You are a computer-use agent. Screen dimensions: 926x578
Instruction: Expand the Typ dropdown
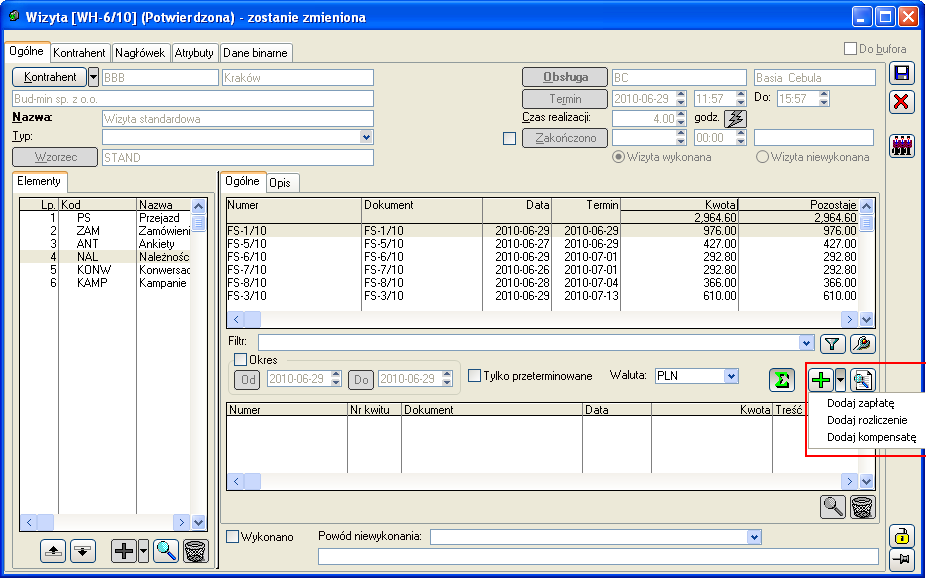click(x=366, y=138)
